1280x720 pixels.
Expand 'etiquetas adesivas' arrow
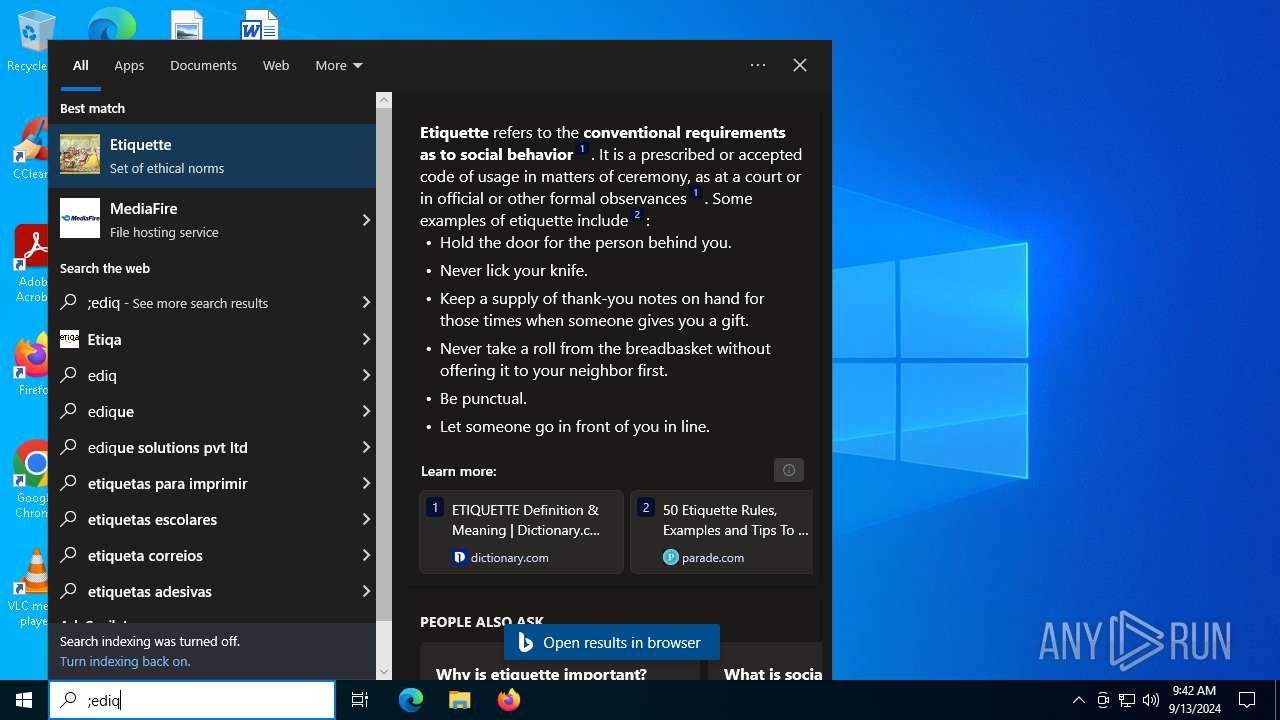point(366,591)
